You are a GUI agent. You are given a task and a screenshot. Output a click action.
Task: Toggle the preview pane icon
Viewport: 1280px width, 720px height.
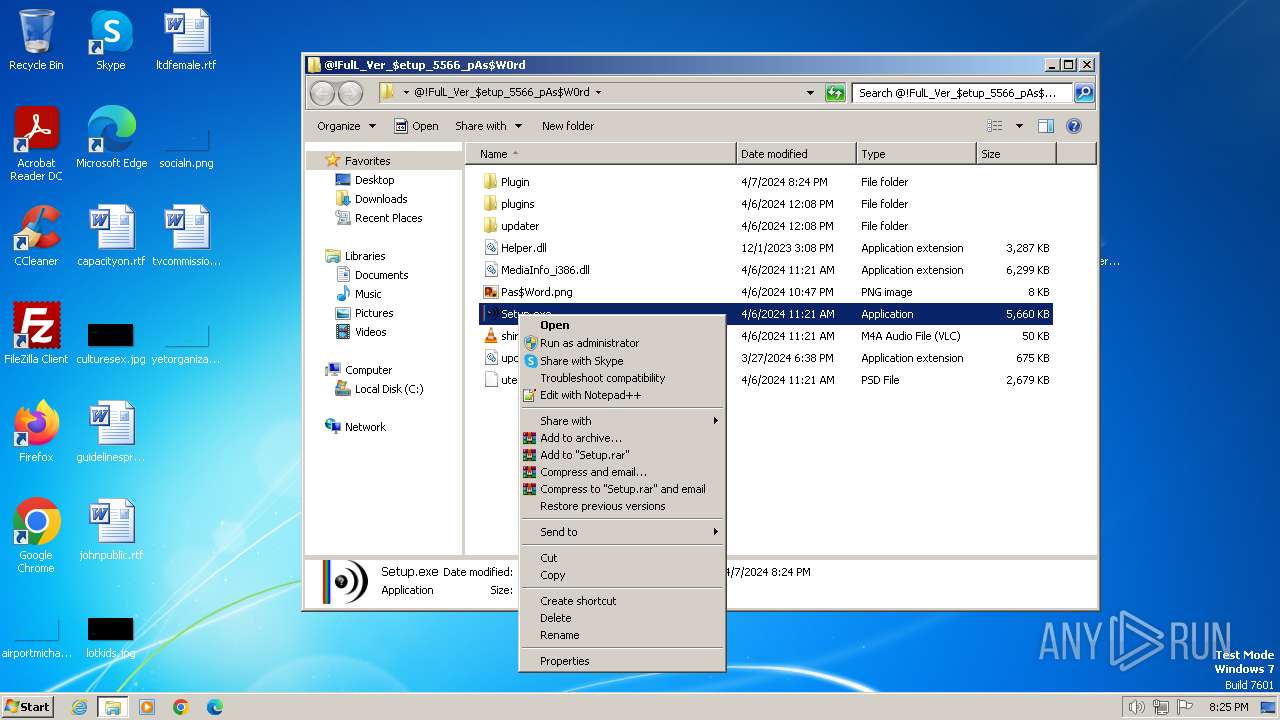pyautogui.click(x=1046, y=126)
